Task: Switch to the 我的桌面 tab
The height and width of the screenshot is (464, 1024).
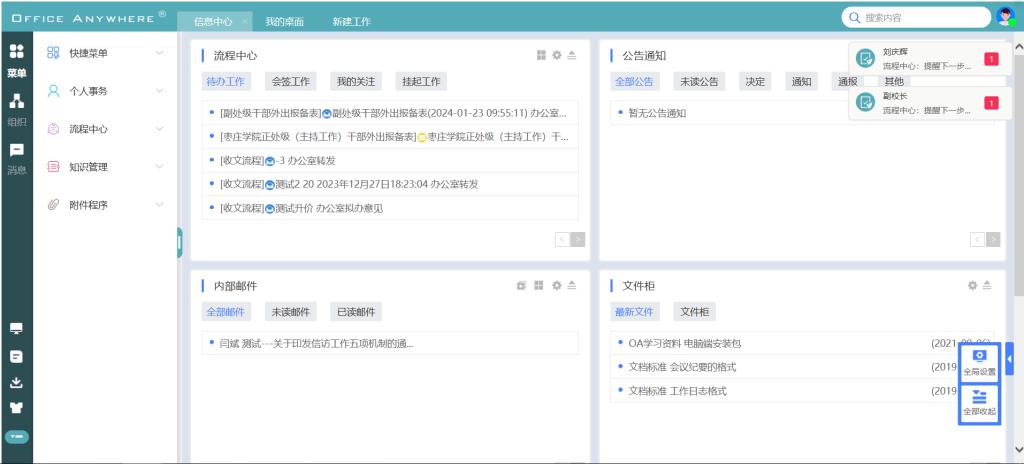Action: [x=285, y=21]
